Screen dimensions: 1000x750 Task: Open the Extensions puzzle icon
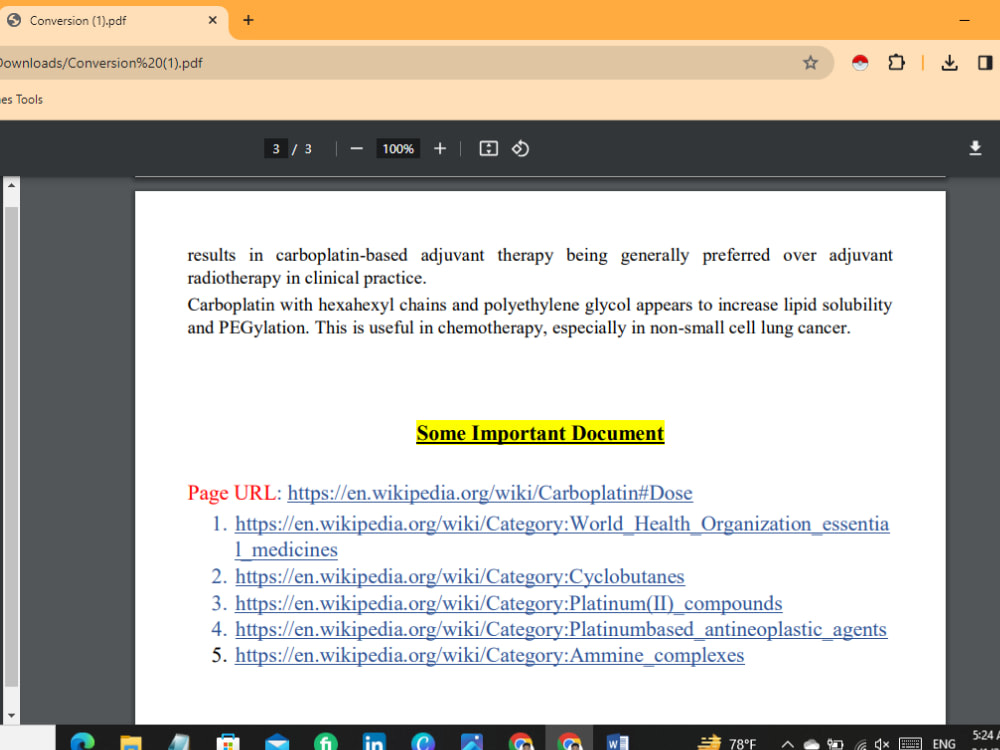896,62
